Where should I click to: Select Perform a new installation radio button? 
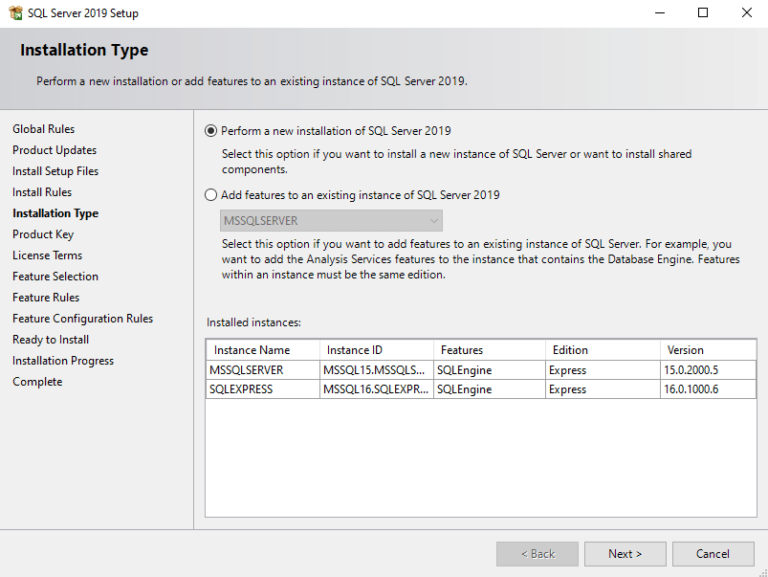(211, 131)
